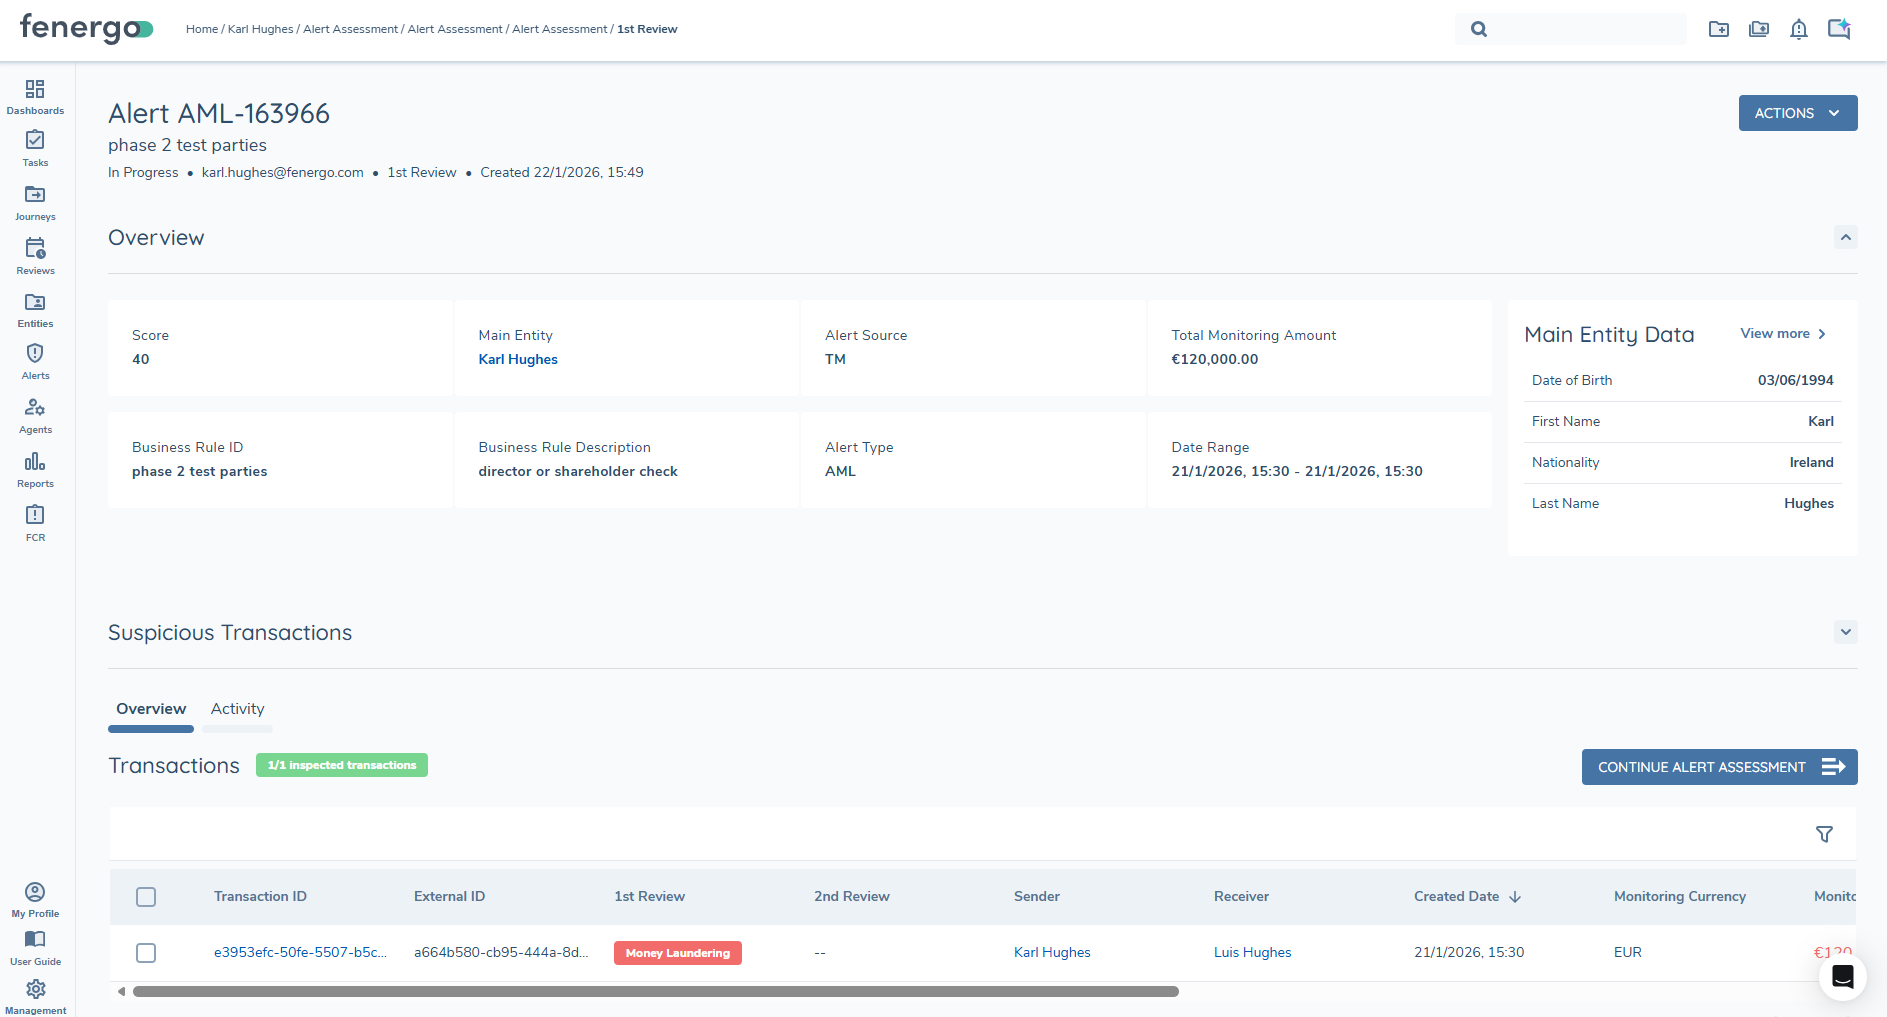Click Continue Alert Assessment button

(x=1719, y=767)
